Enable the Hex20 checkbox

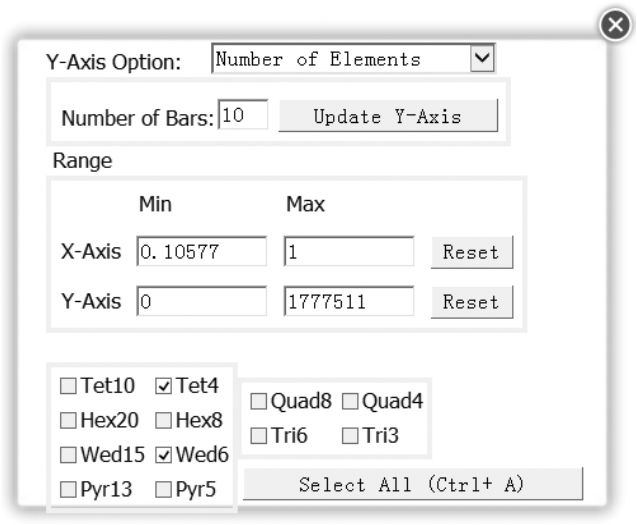pos(69,421)
